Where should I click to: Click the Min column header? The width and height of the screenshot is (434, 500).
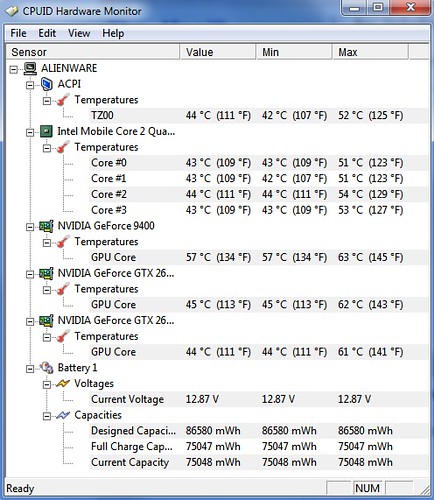(294, 52)
